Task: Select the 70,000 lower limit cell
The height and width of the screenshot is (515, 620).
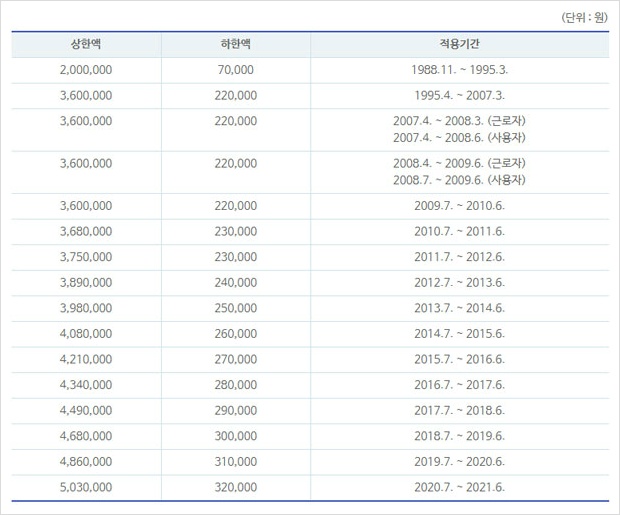Action: (236, 70)
